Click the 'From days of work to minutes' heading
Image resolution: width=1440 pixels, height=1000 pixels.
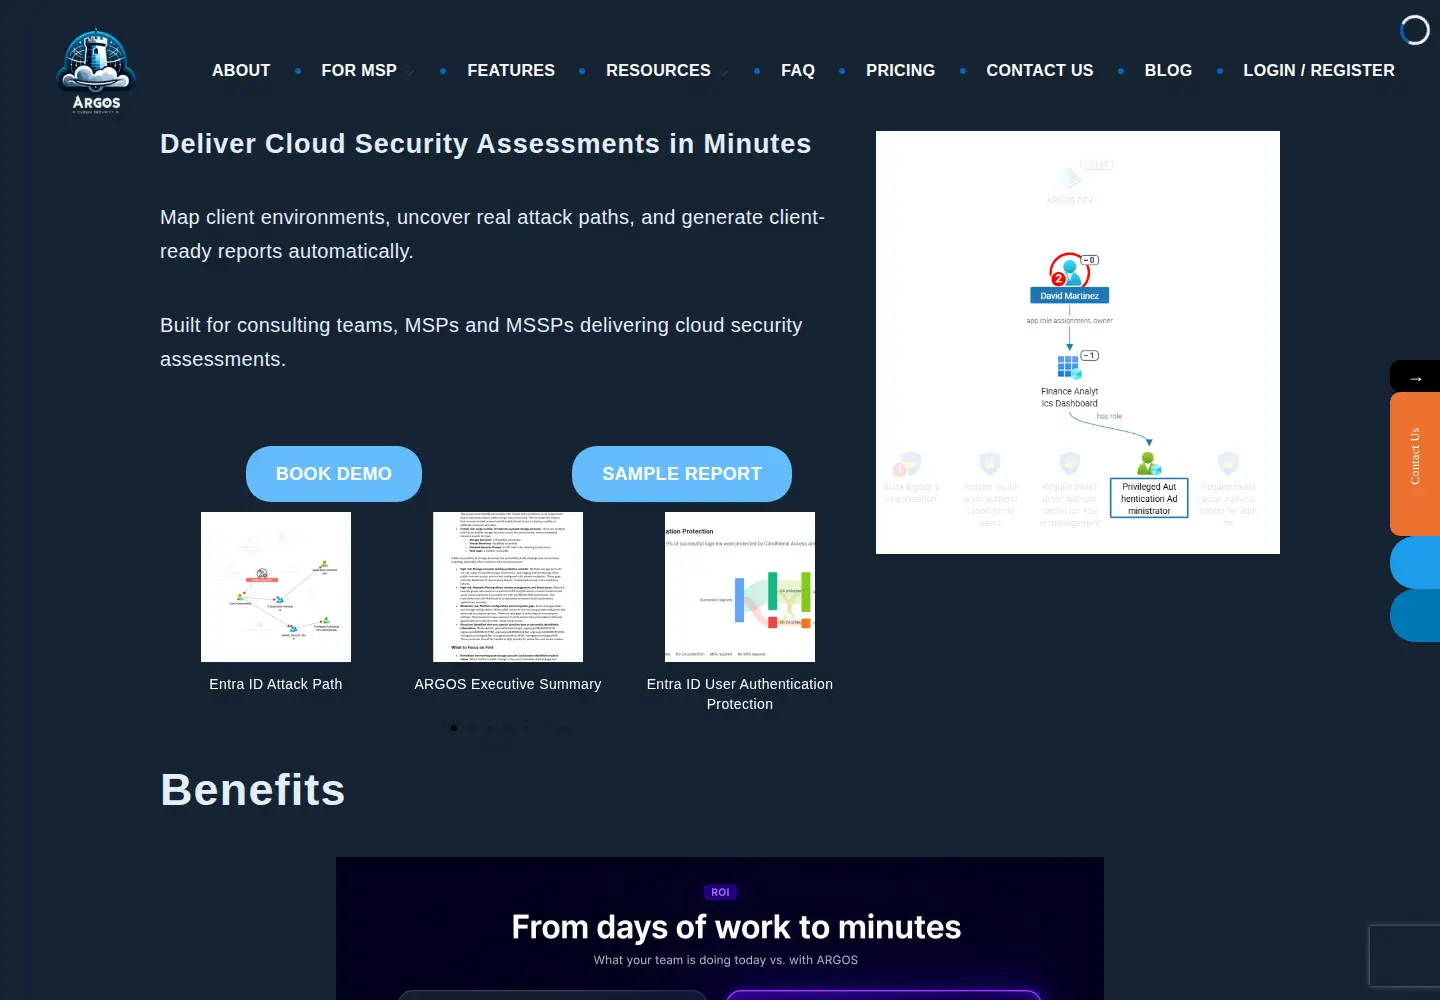point(736,927)
